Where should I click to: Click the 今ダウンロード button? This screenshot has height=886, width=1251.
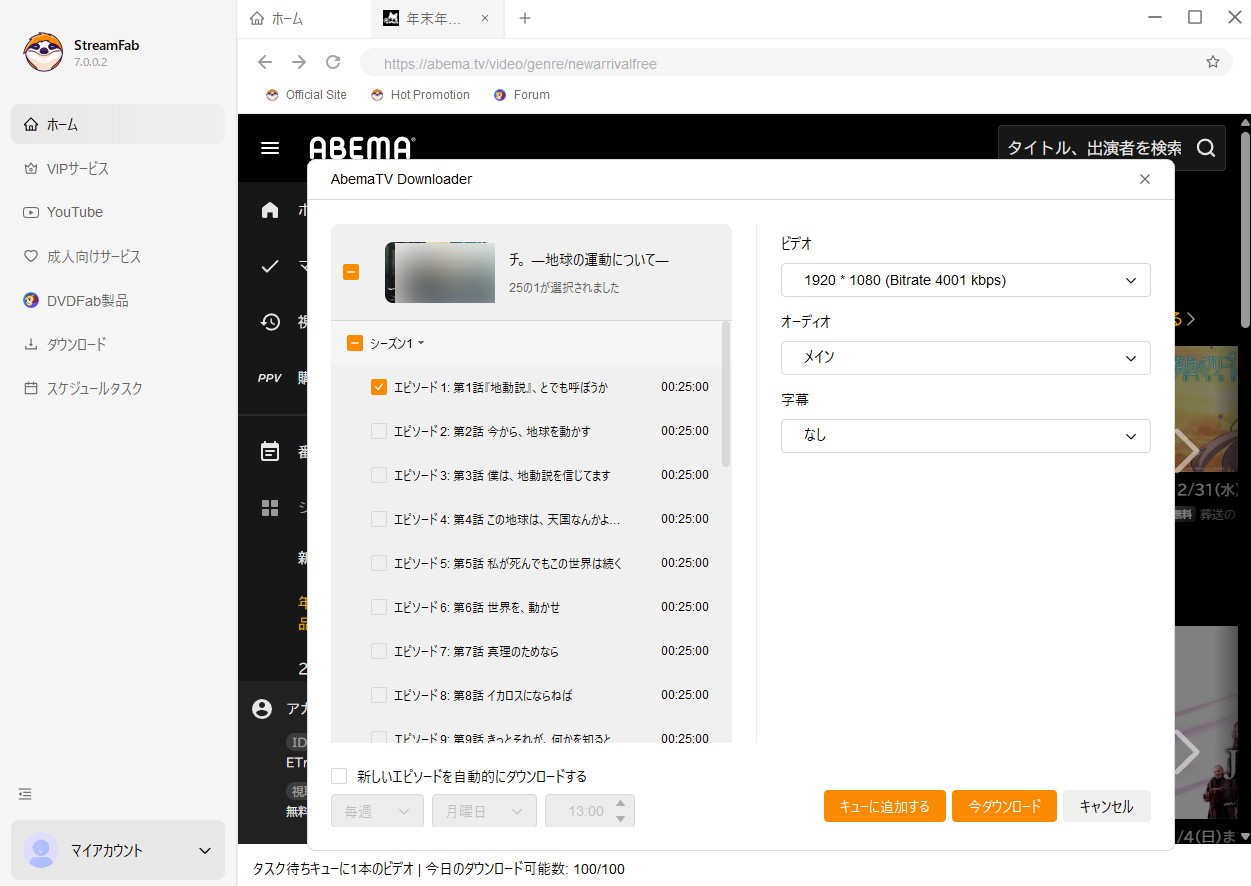(1004, 806)
